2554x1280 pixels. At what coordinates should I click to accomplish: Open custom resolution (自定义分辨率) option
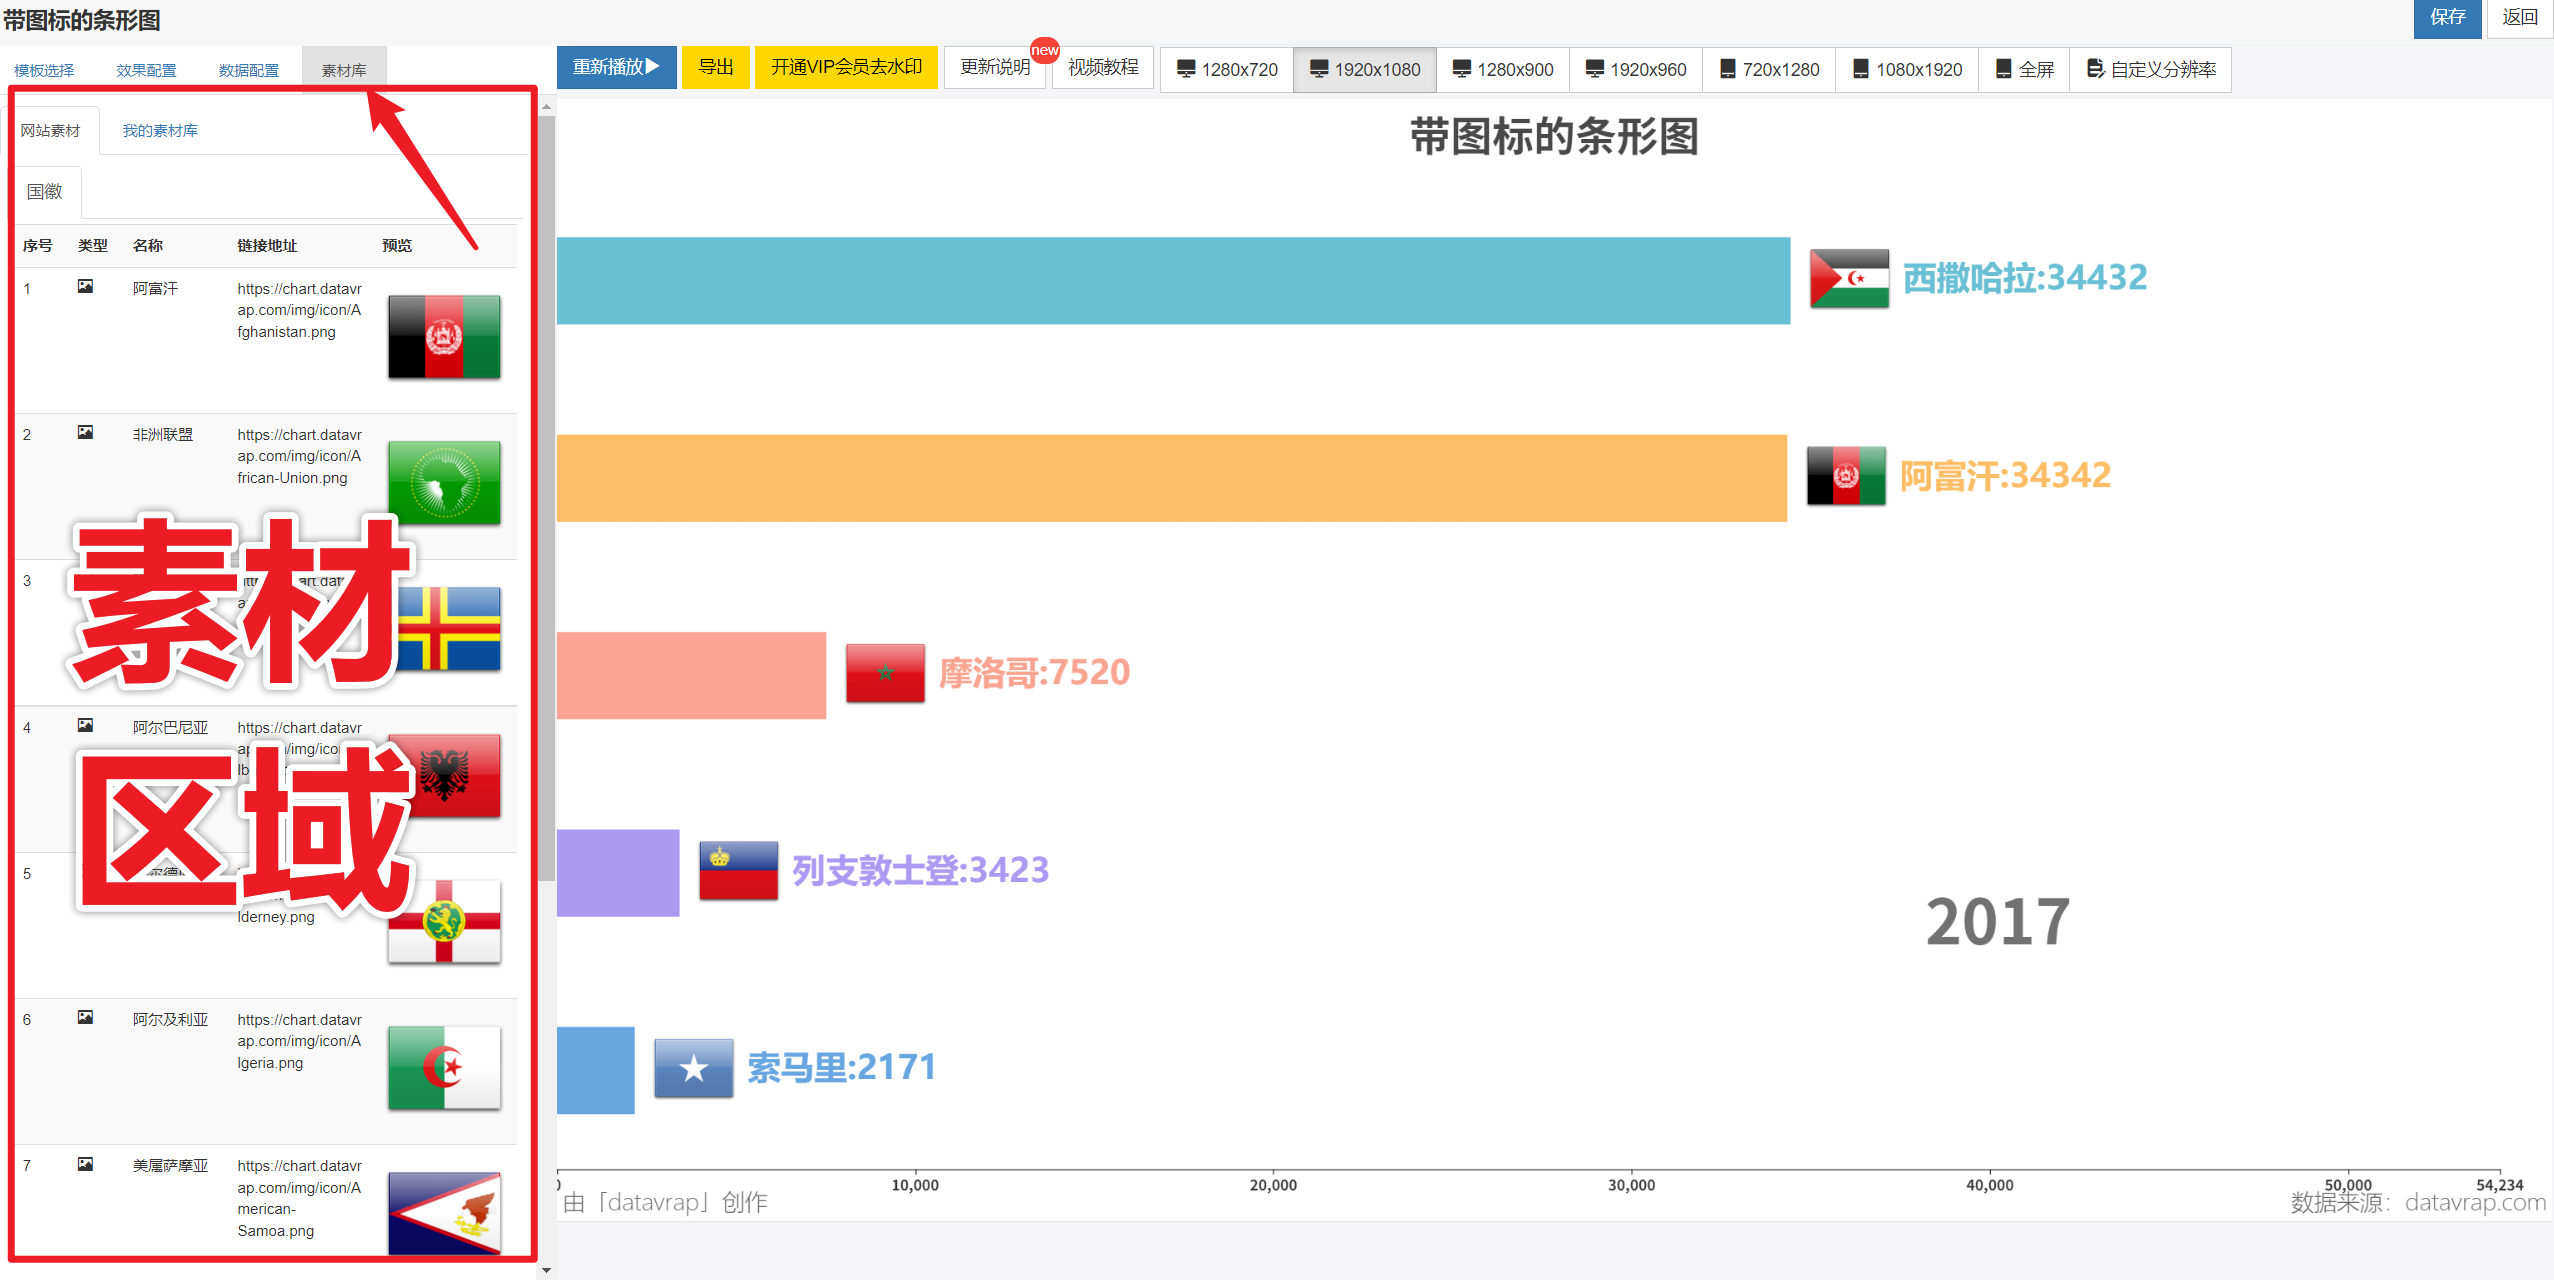2151,69
